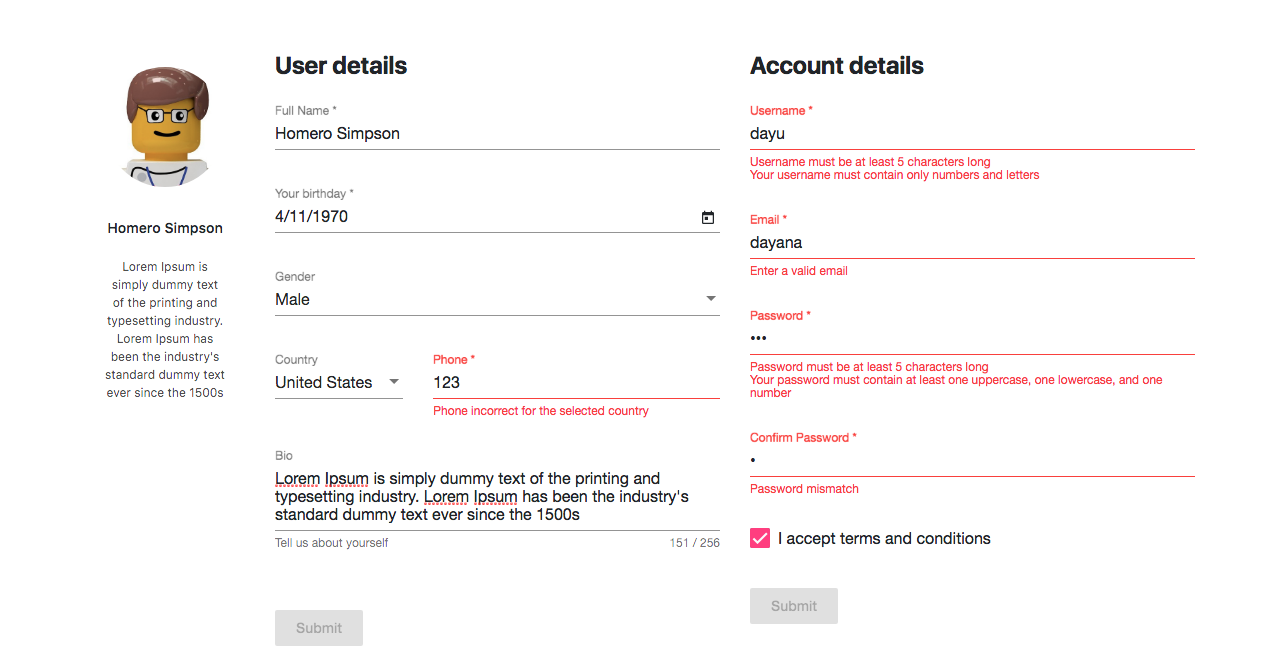Click the Homero Simpson avatar image
The image size is (1280, 664).
click(x=165, y=125)
